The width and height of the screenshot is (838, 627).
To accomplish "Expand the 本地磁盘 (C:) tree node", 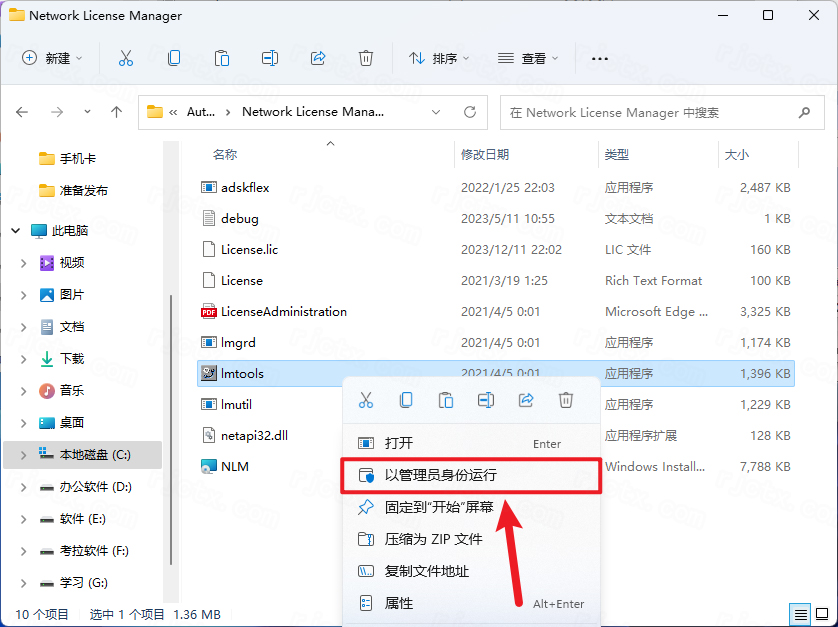I will [24, 455].
